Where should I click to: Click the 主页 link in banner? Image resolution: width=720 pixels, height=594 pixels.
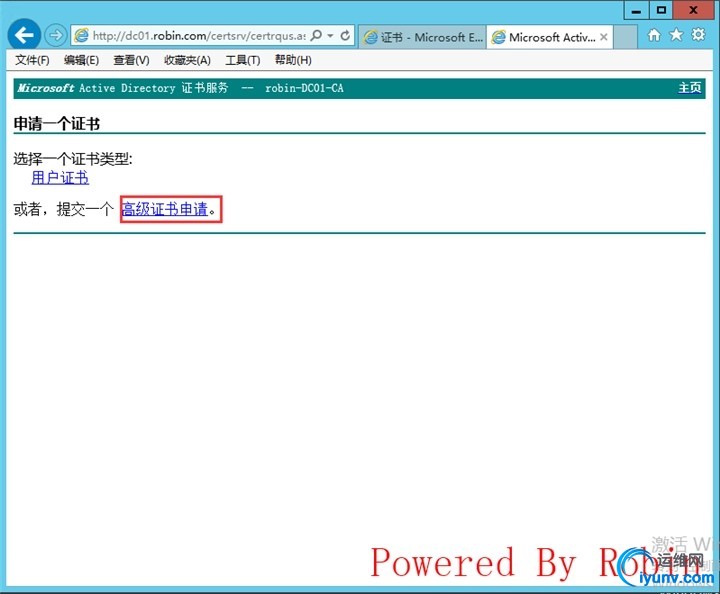click(x=690, y=88)
